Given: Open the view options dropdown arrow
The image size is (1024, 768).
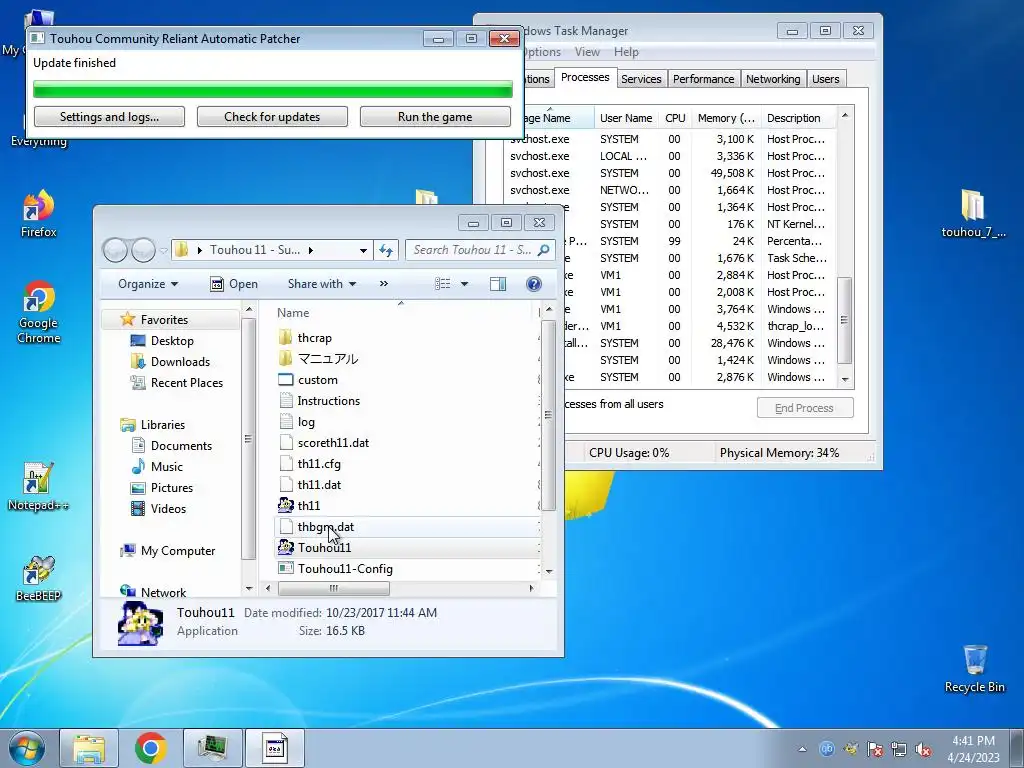Looking at the screenshot, I should 464,283.
